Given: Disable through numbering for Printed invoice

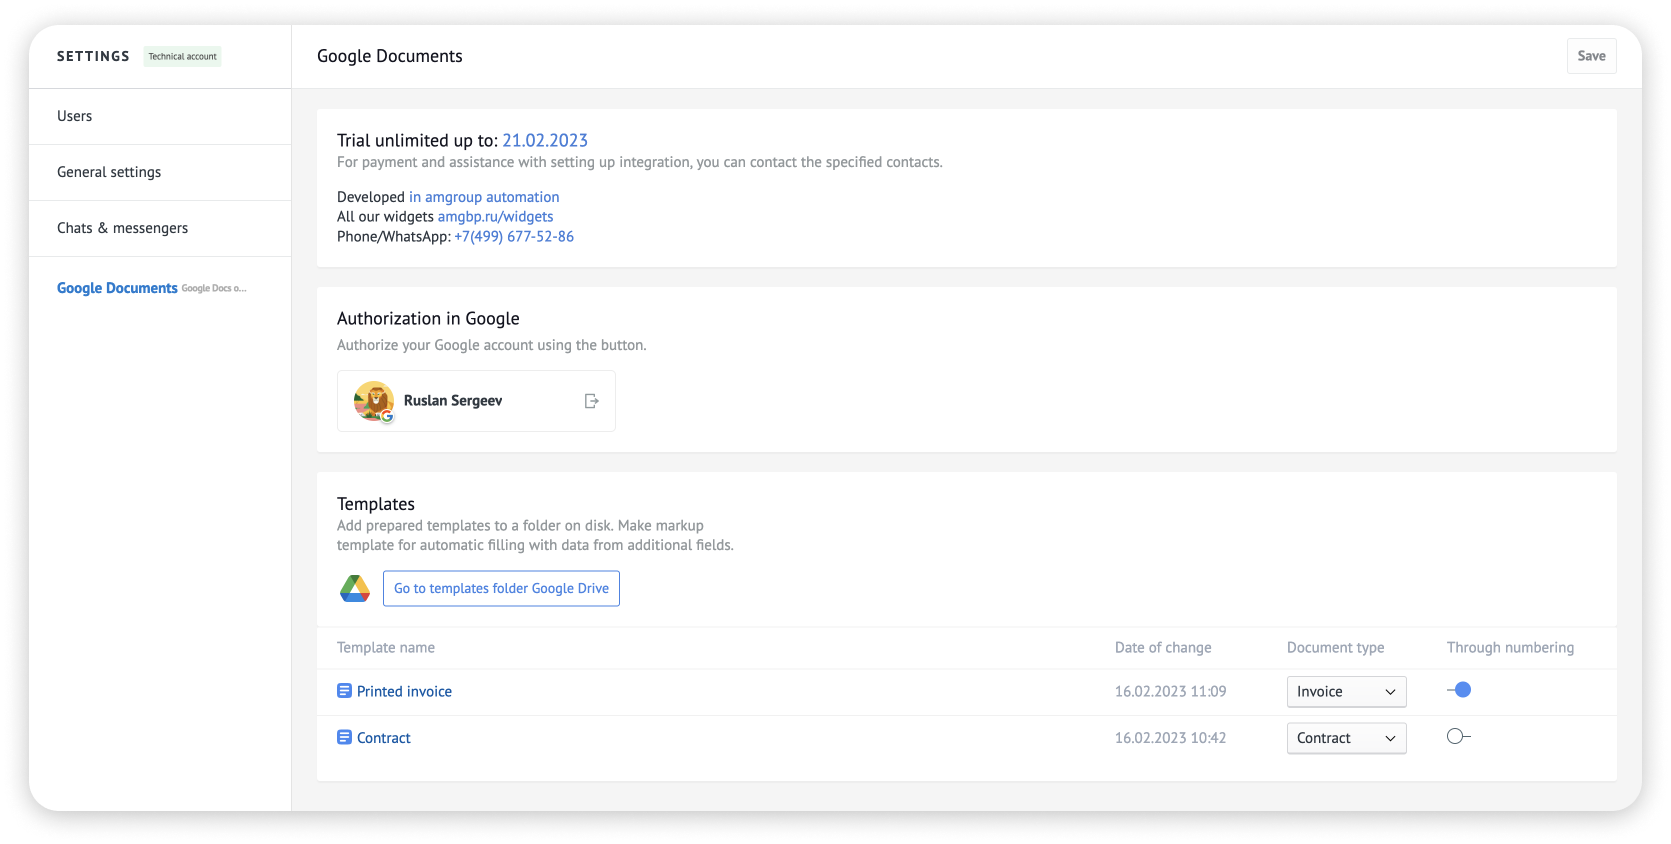Looking at the screenshot, I should 1459,690.
